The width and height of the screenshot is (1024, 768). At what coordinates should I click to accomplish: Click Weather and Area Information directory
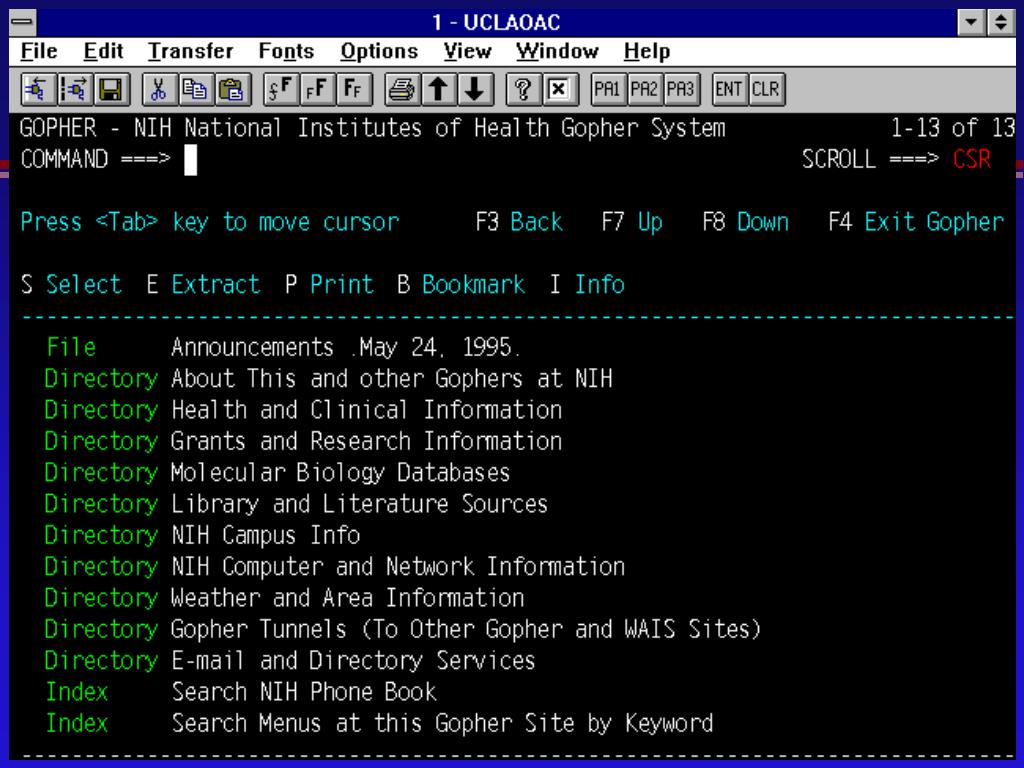[347, 598]
